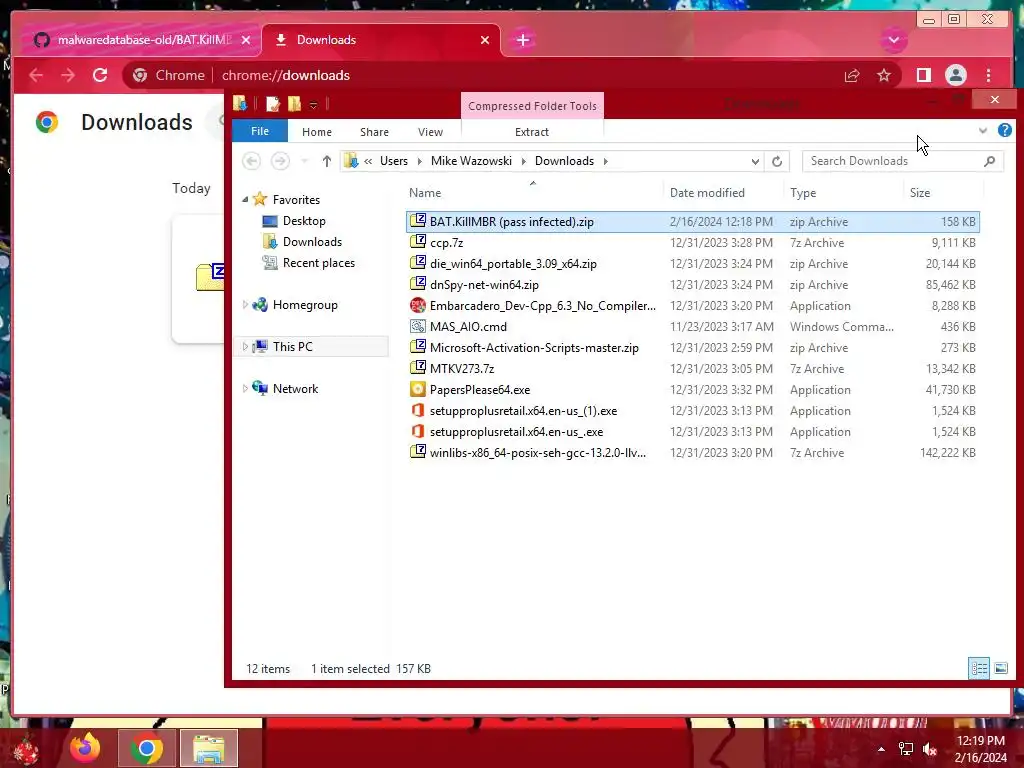The width and height of the screenshot is (1024, 768).
Task: Open the Chrome profile avatar
Action: pos(955,75)
